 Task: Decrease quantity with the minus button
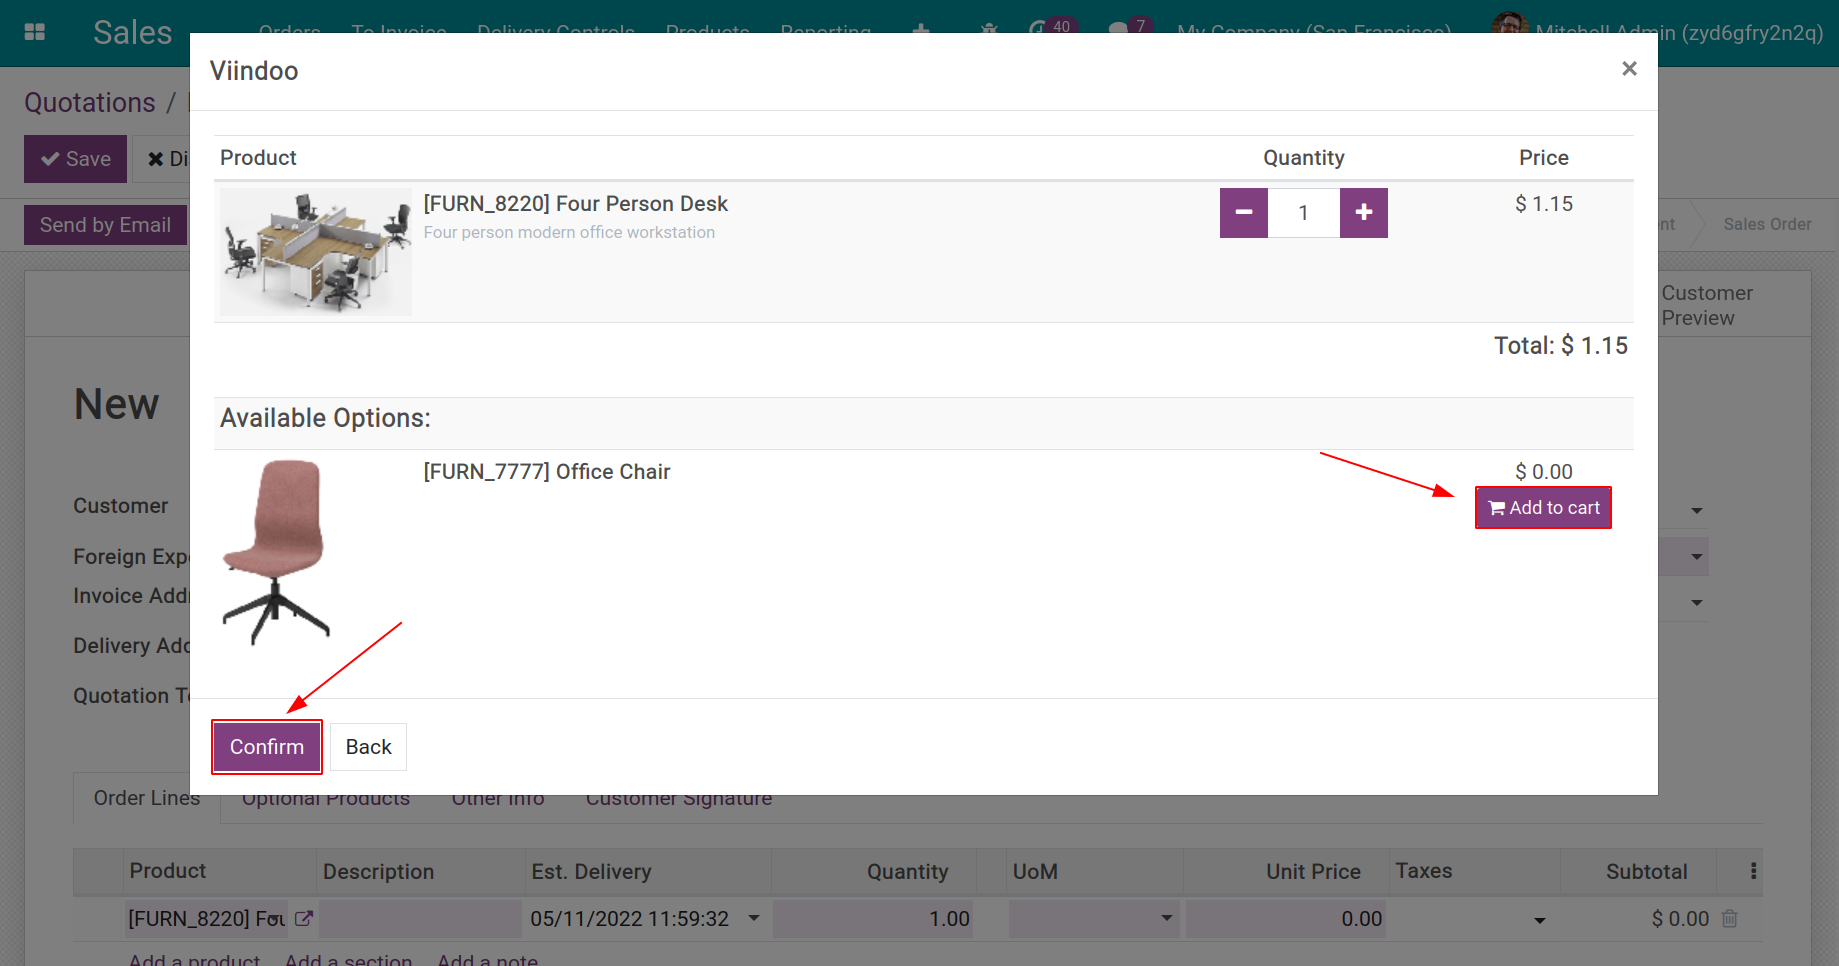tap(1244, 213)
